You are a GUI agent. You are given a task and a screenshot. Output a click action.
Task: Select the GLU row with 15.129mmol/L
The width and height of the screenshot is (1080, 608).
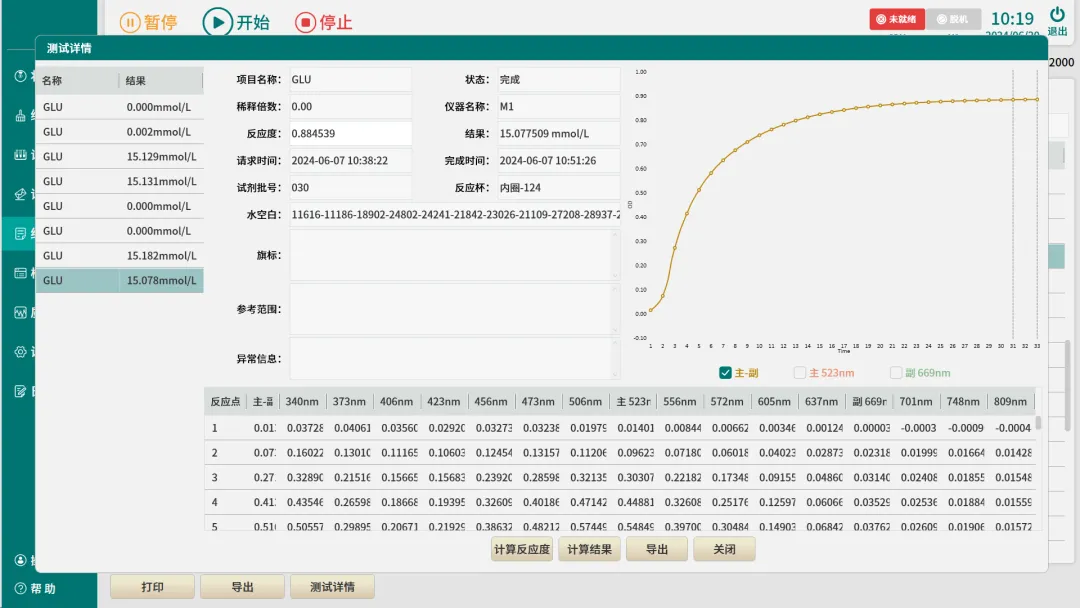tap(120, 157)
